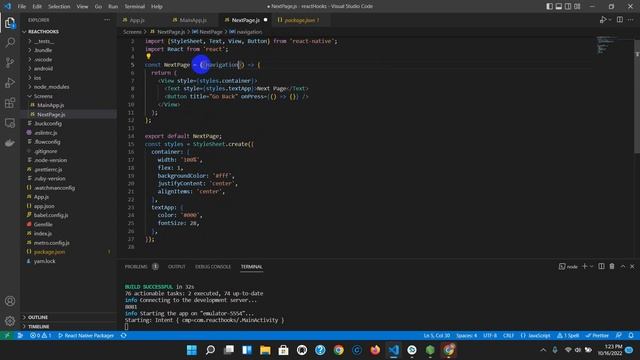Open the Search view in activity bar

click(10, 42)
